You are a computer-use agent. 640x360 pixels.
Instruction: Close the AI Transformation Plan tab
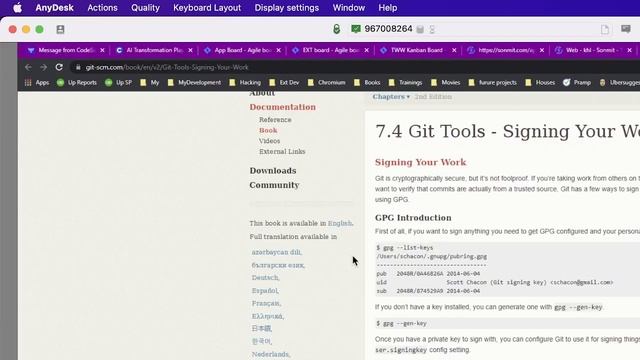[190, 50]
